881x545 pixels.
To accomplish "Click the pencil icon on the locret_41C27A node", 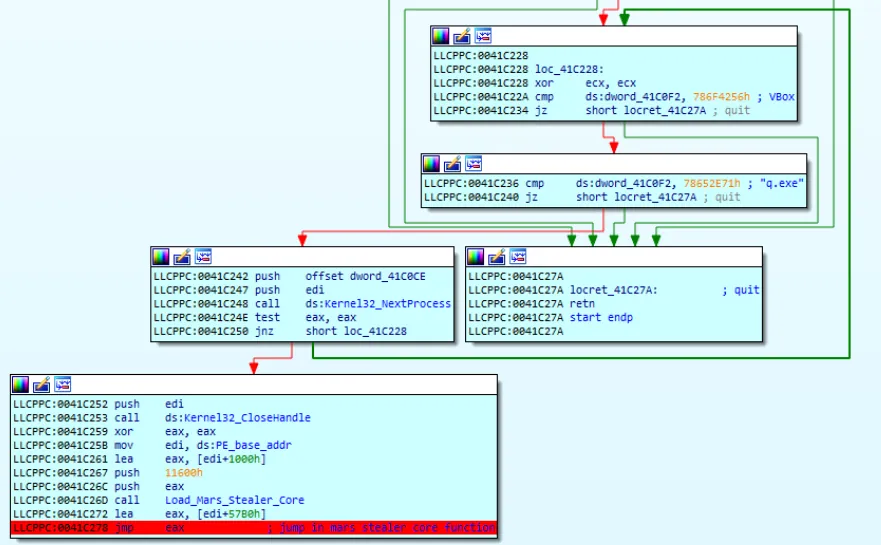I will [x=496, y=257].
